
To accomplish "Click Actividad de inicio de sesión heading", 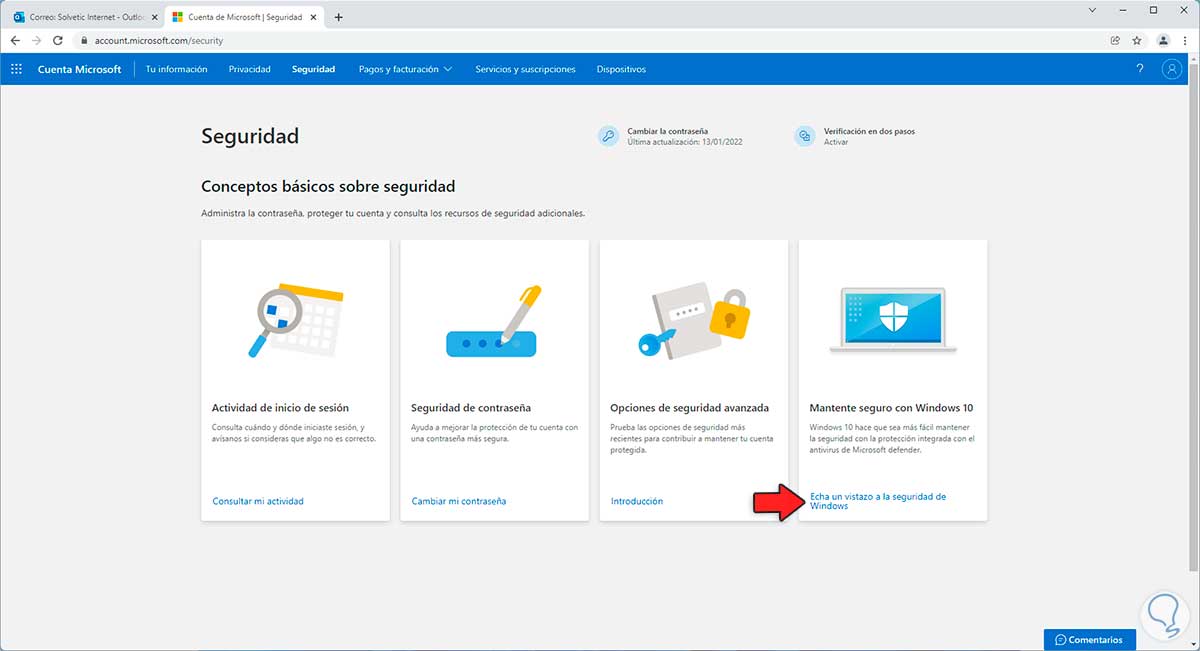I will pyautogui.click(x=280, y=408).
